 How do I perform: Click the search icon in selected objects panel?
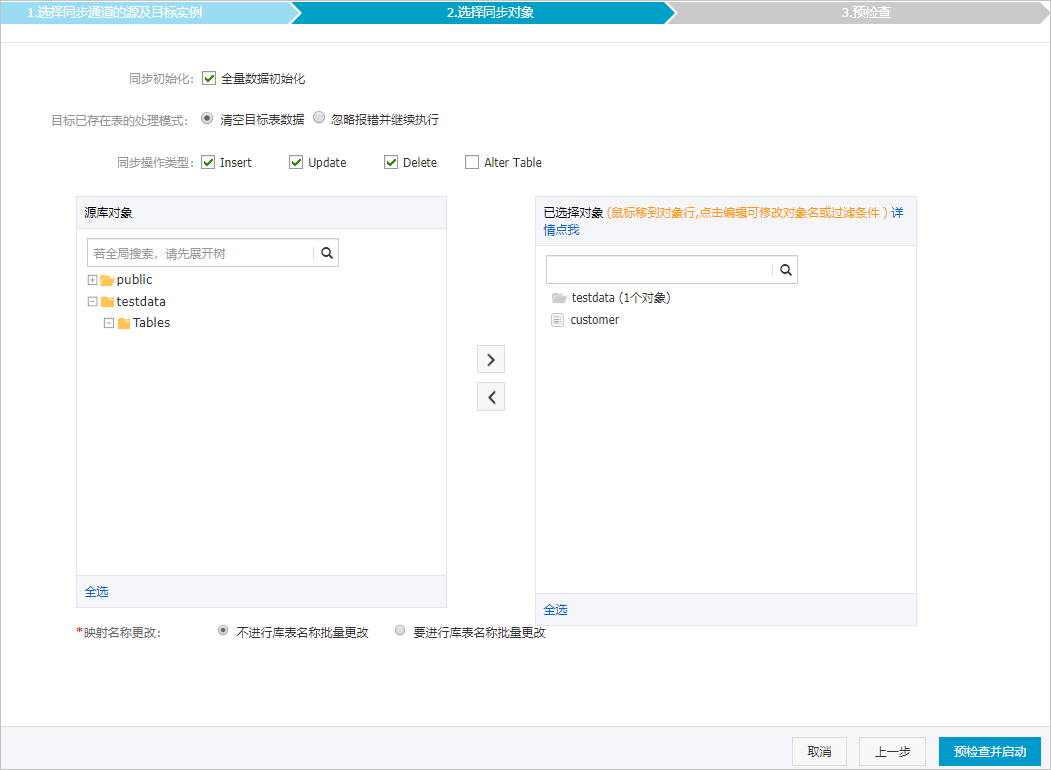[x=786, y=269]
